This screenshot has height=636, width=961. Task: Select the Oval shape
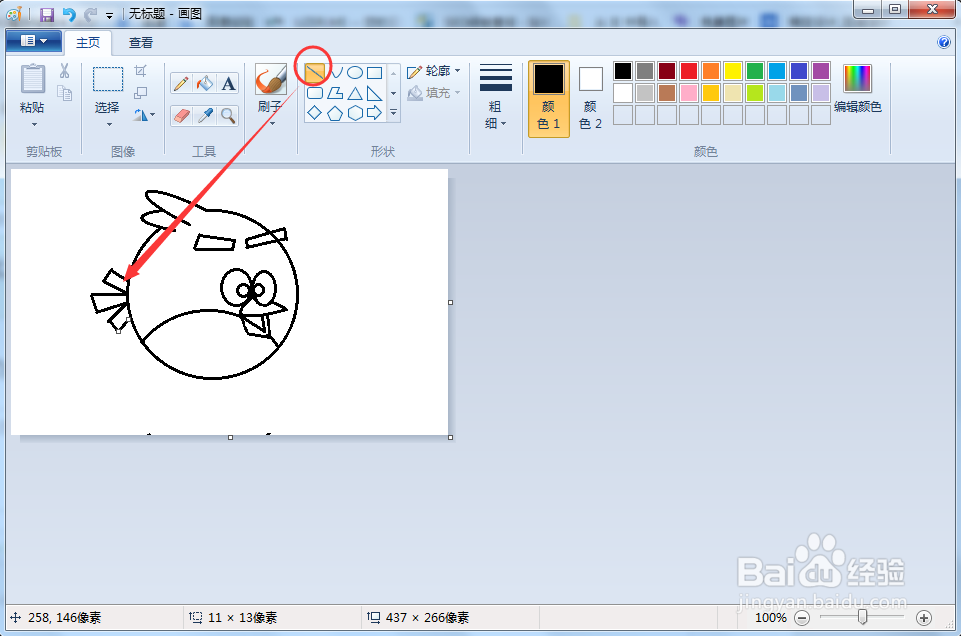click(355, 73)
